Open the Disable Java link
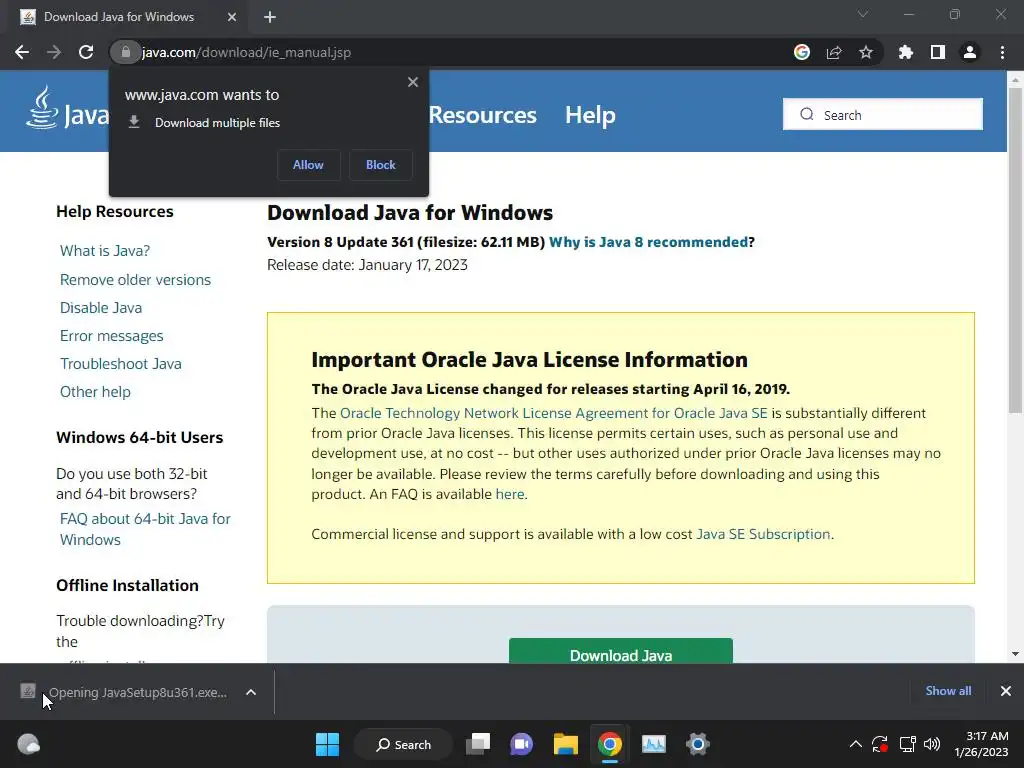 pyautogui.click(x=101, y=308)
